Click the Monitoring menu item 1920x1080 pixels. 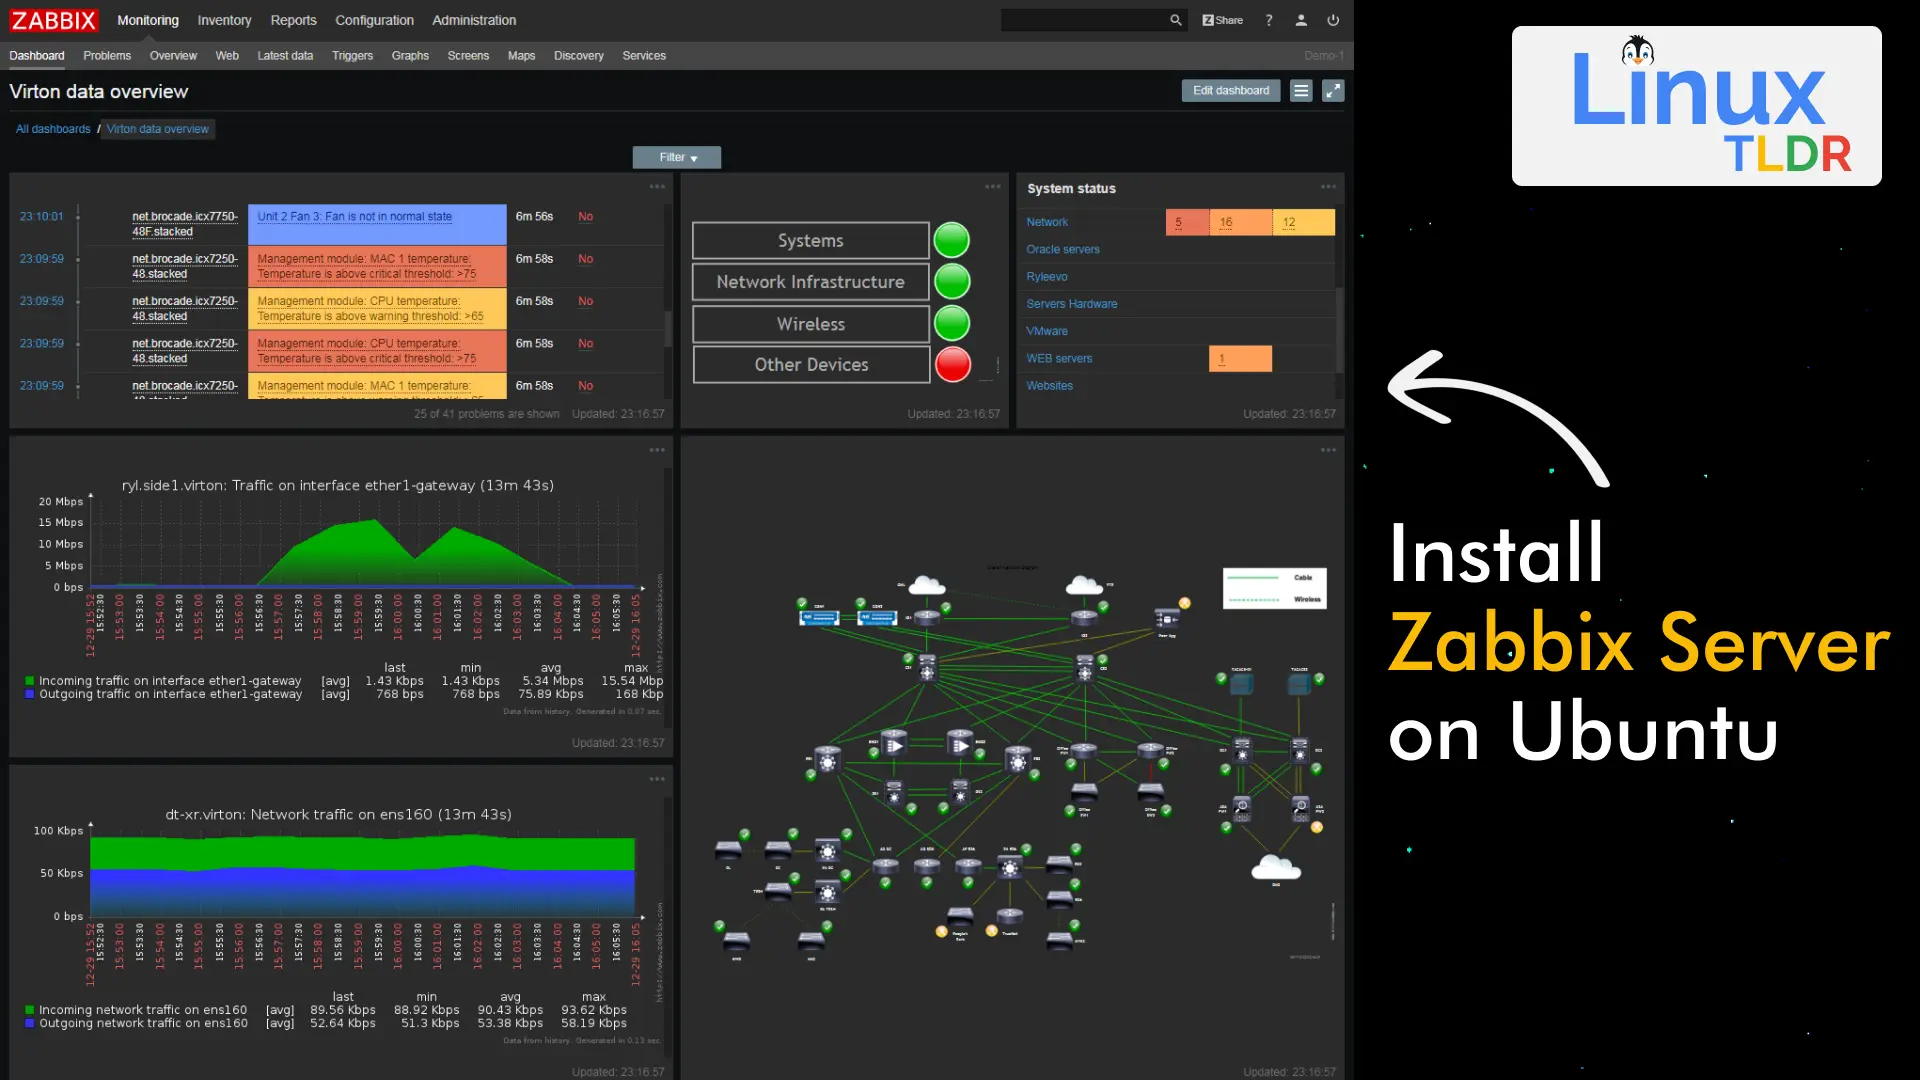point(146,18)
